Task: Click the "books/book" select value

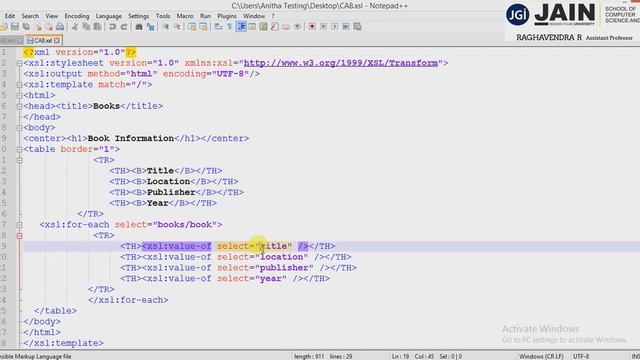Action: (184, 225)
